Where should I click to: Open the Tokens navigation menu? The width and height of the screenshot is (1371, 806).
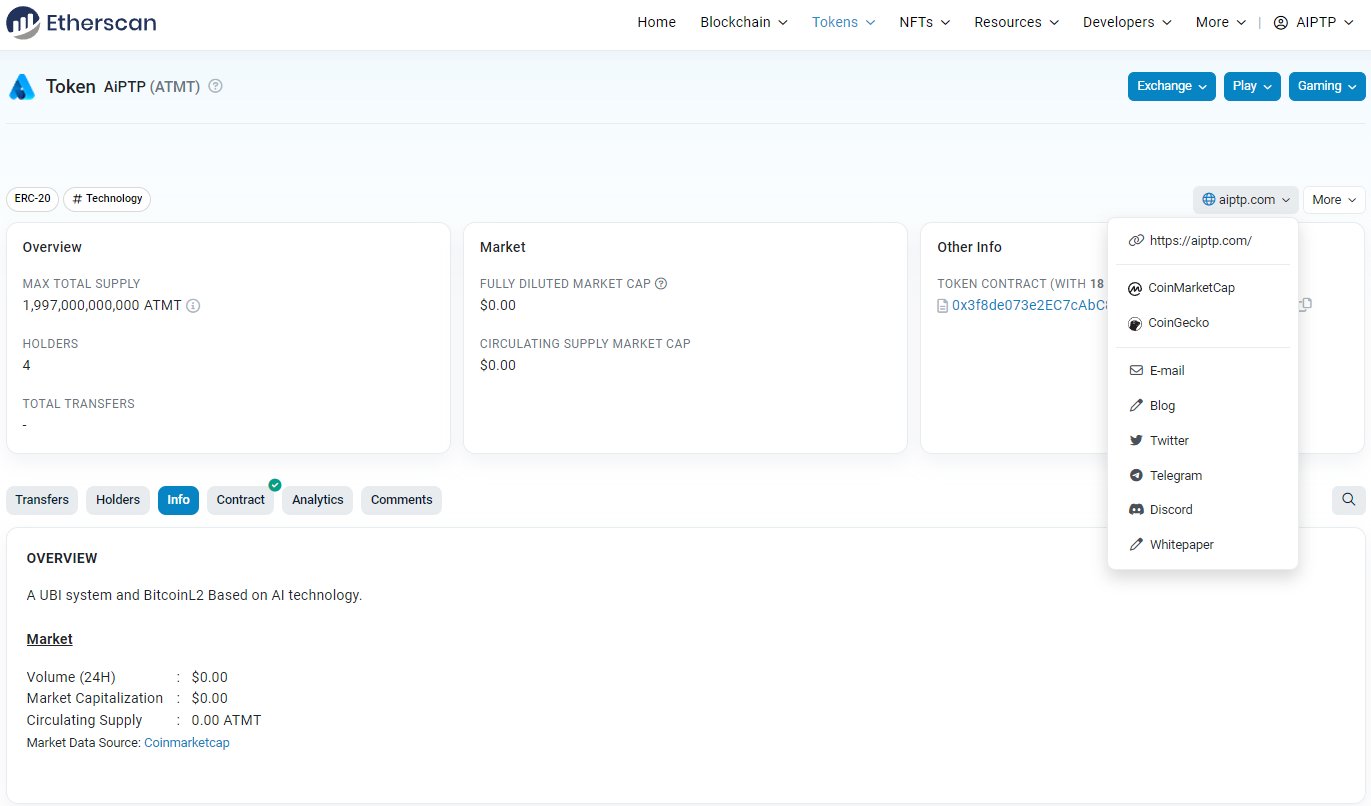point(842,22)
